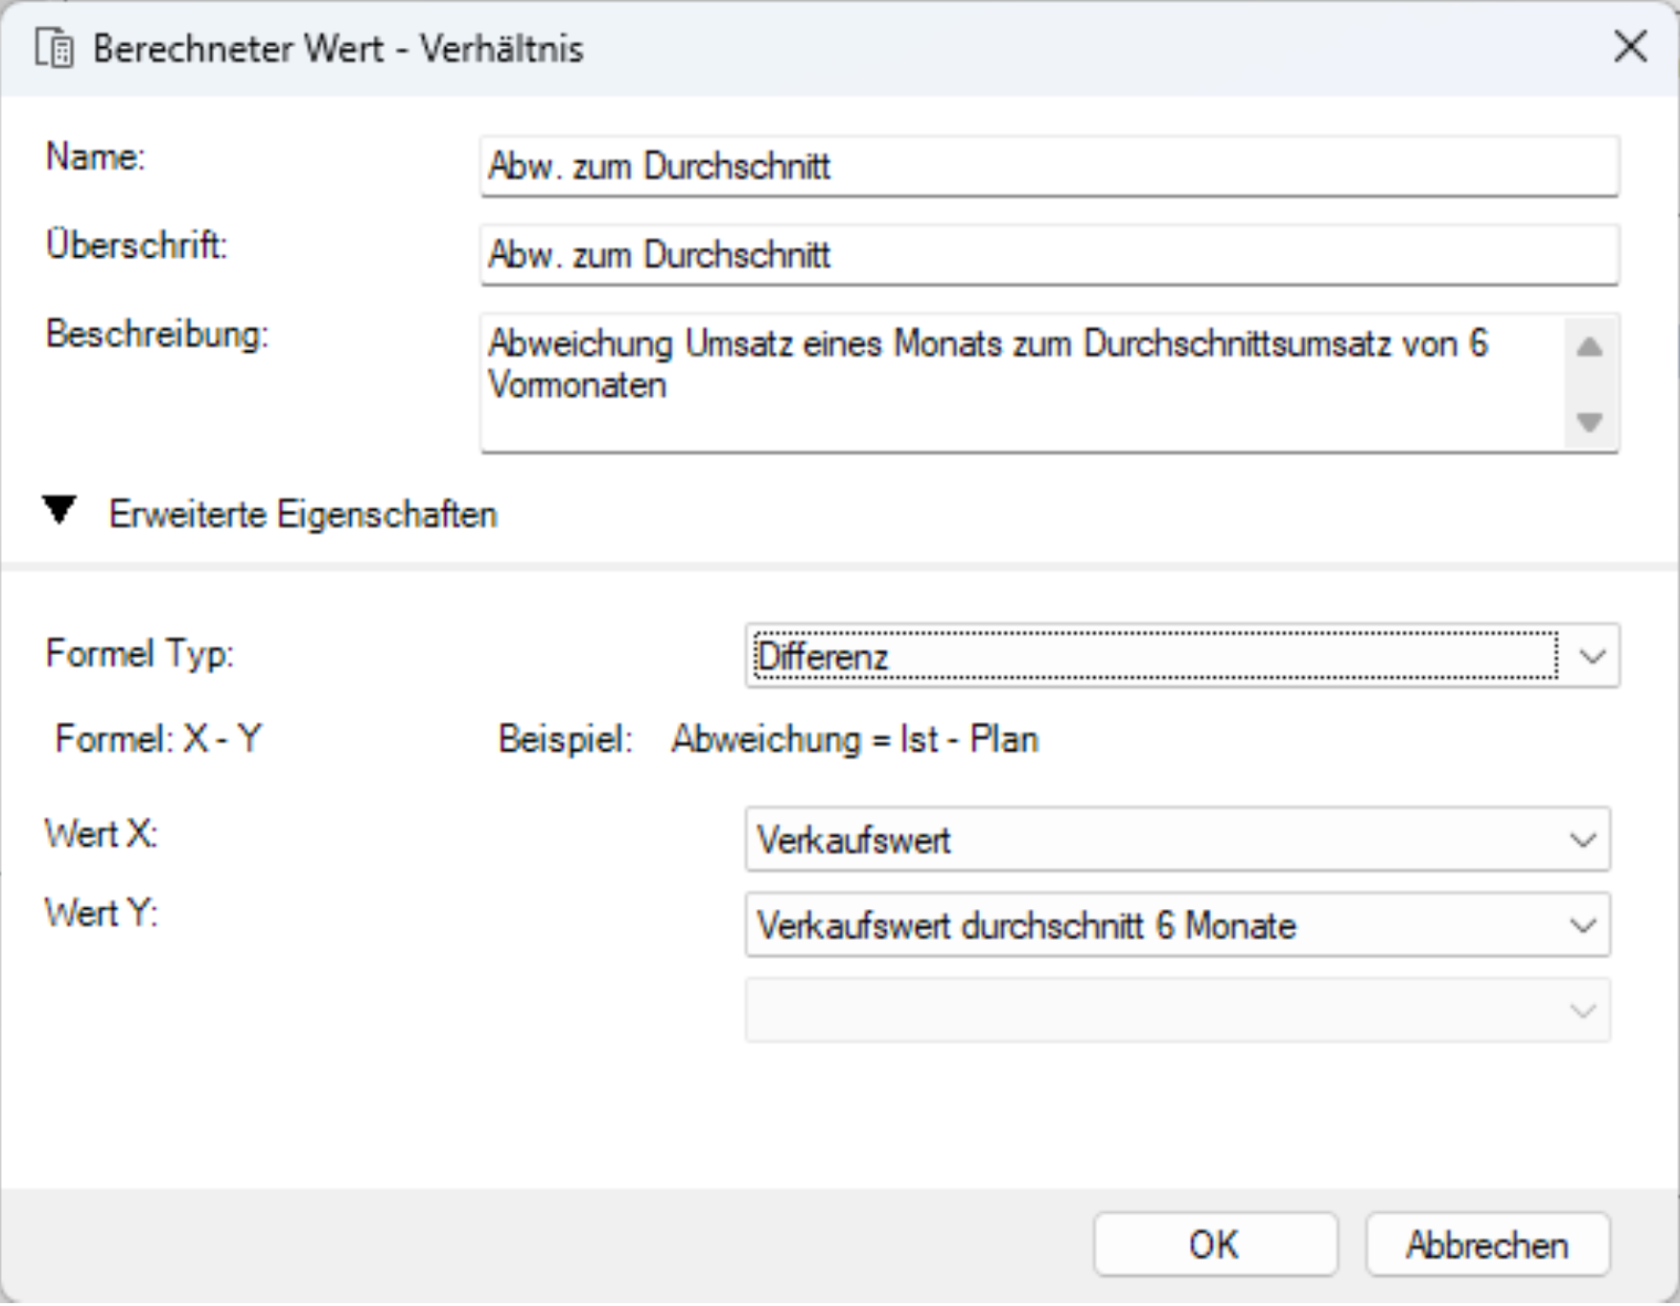Click the 'Beispiel:' label
This screenshot has width=1680, height=1306.
[566, 739]
